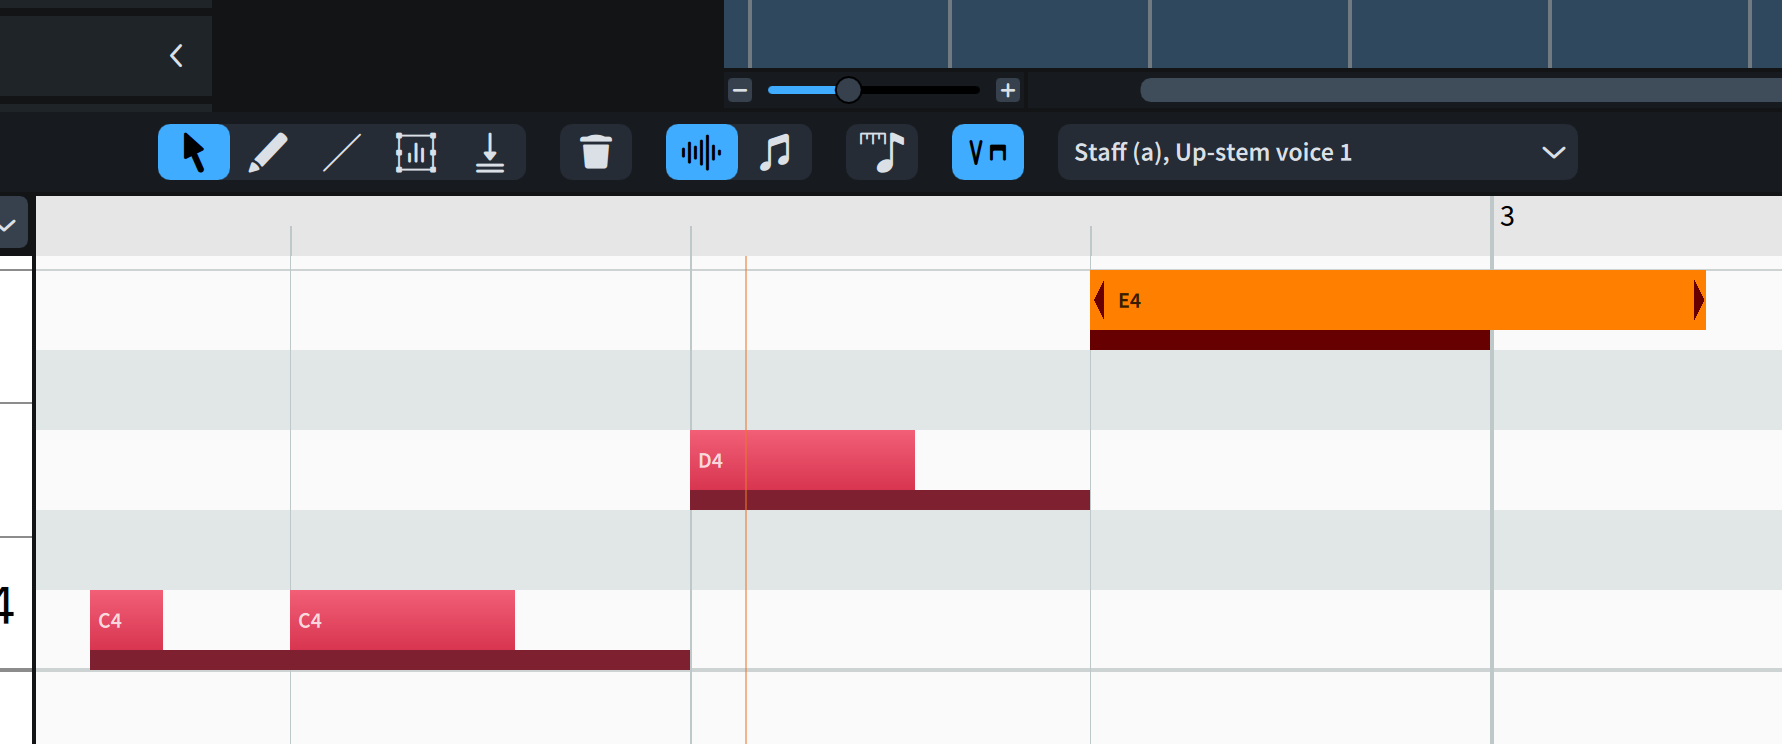Select the Draw pencil tool
The image size is (1782, 744).
tap(267, 152)
